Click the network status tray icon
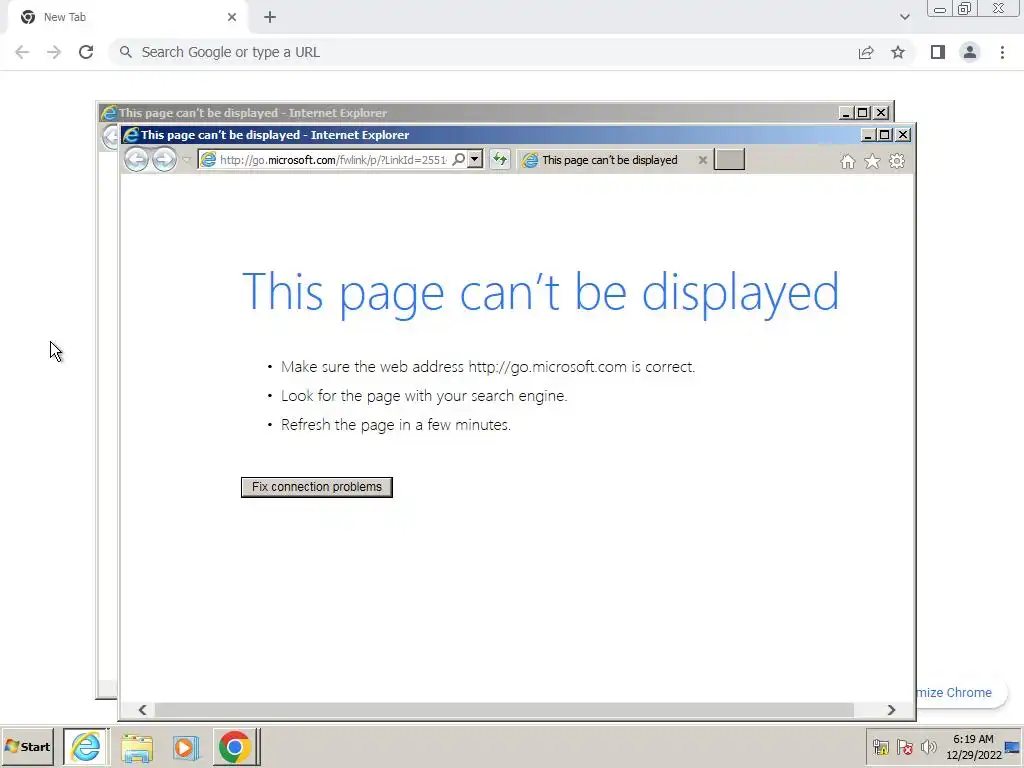 pos(880,747)
